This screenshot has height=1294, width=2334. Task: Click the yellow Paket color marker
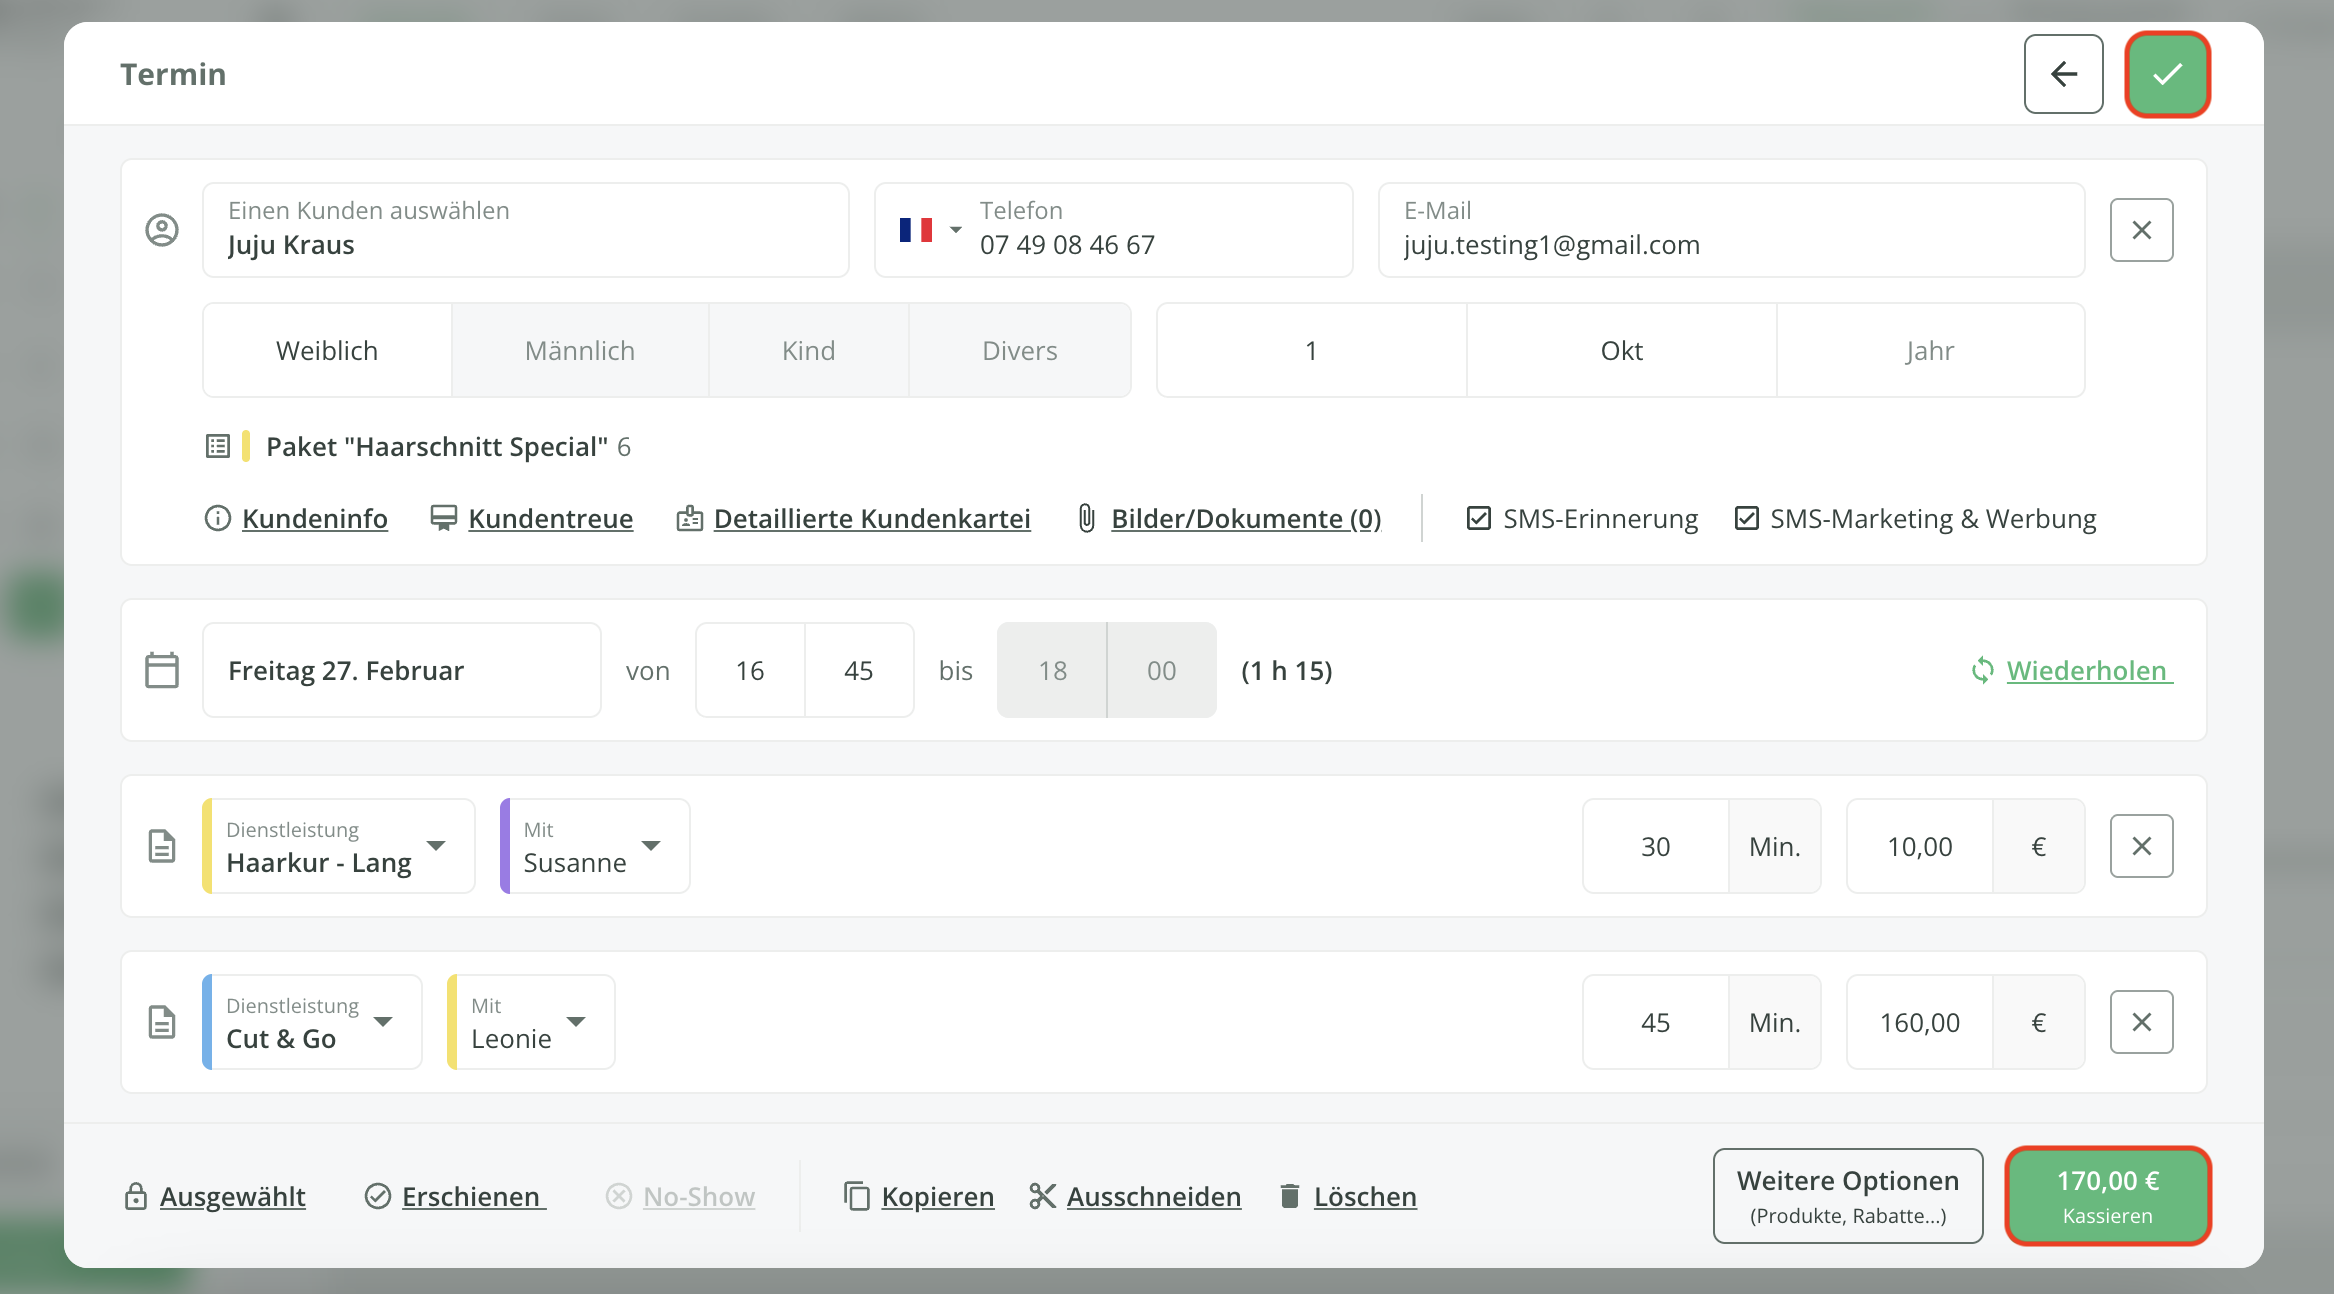(246, 446)
